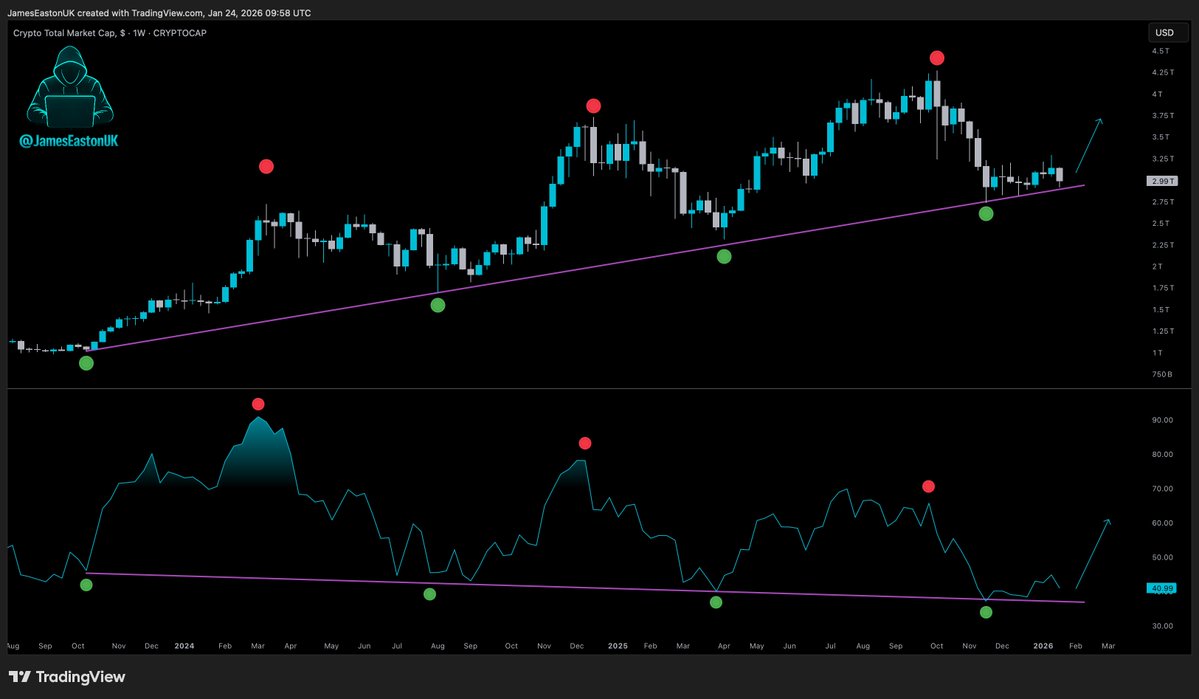Image resolution: width=1199 pixels, height=699 pixels.
Task: Click the 2026 label on the time axis
Action: click(x=1043, y=646)
